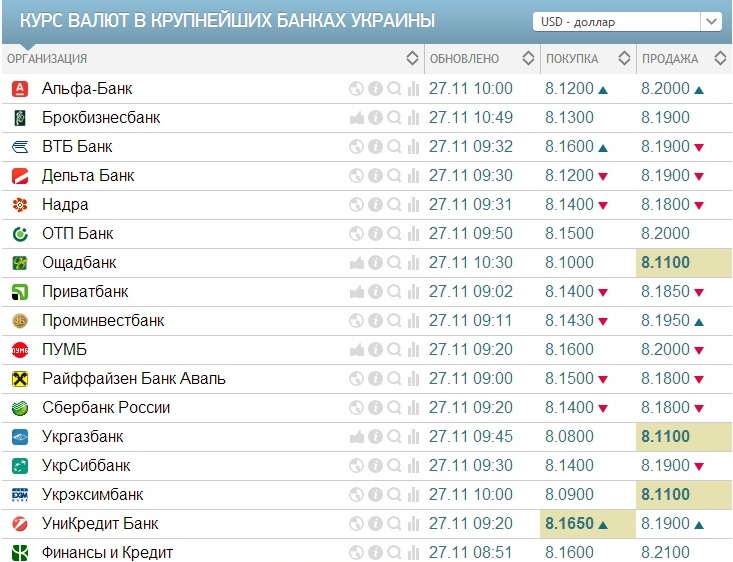Click Ощадбанк thumbs-up icon
This screenshot has width=733, height=562.
pyautogui.click(x=356, y=262)
